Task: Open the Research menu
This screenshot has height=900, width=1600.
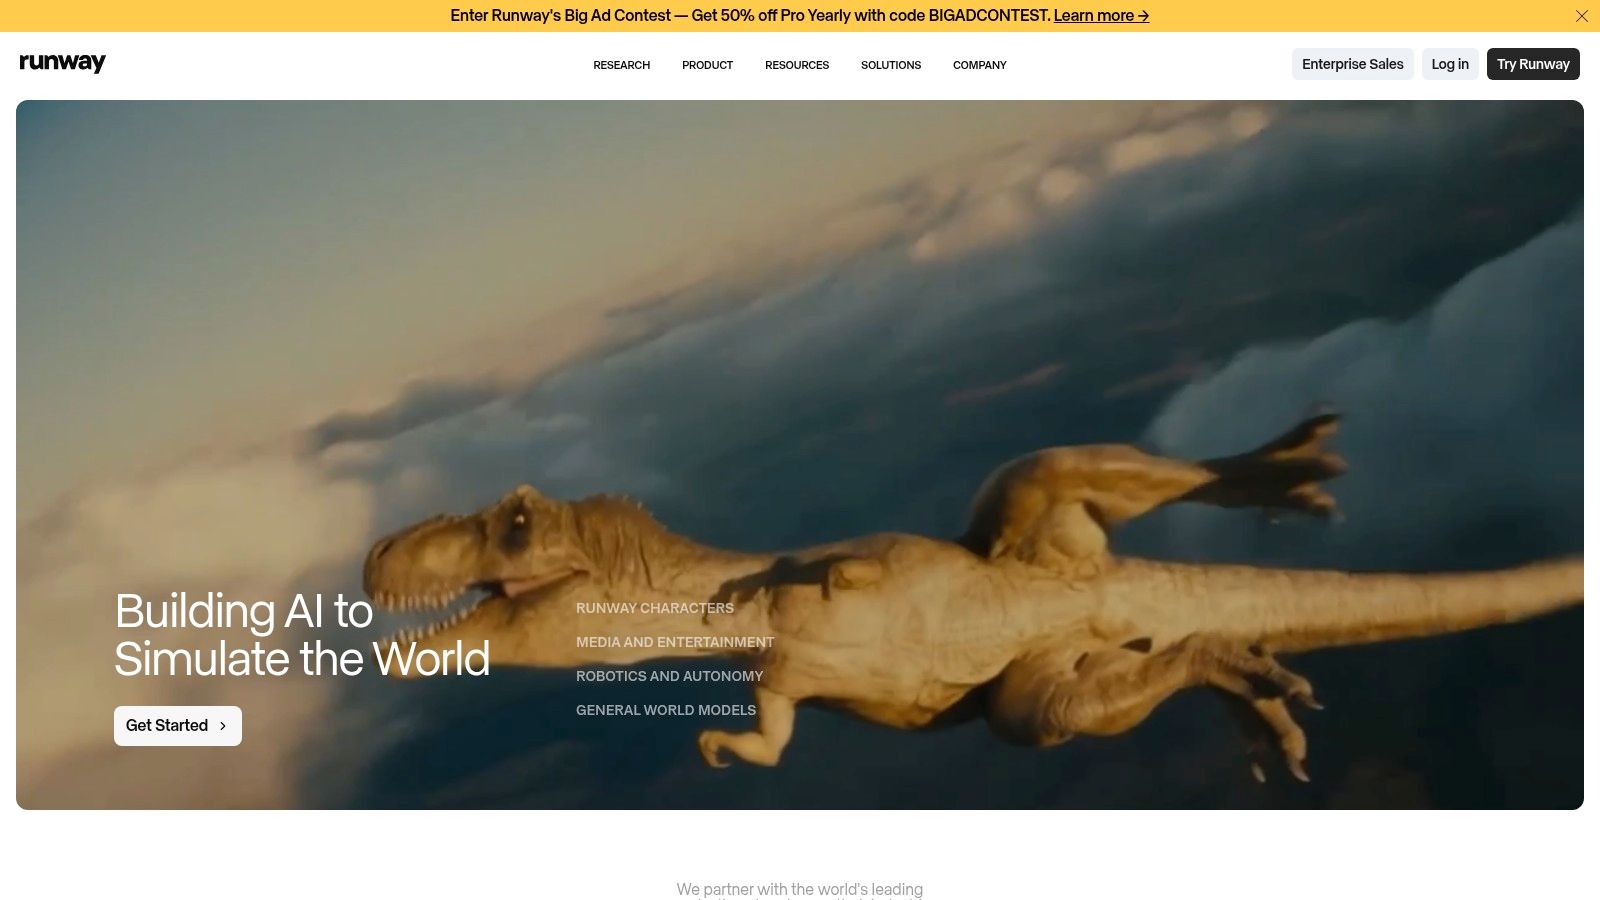Action: tap(621, 65)
